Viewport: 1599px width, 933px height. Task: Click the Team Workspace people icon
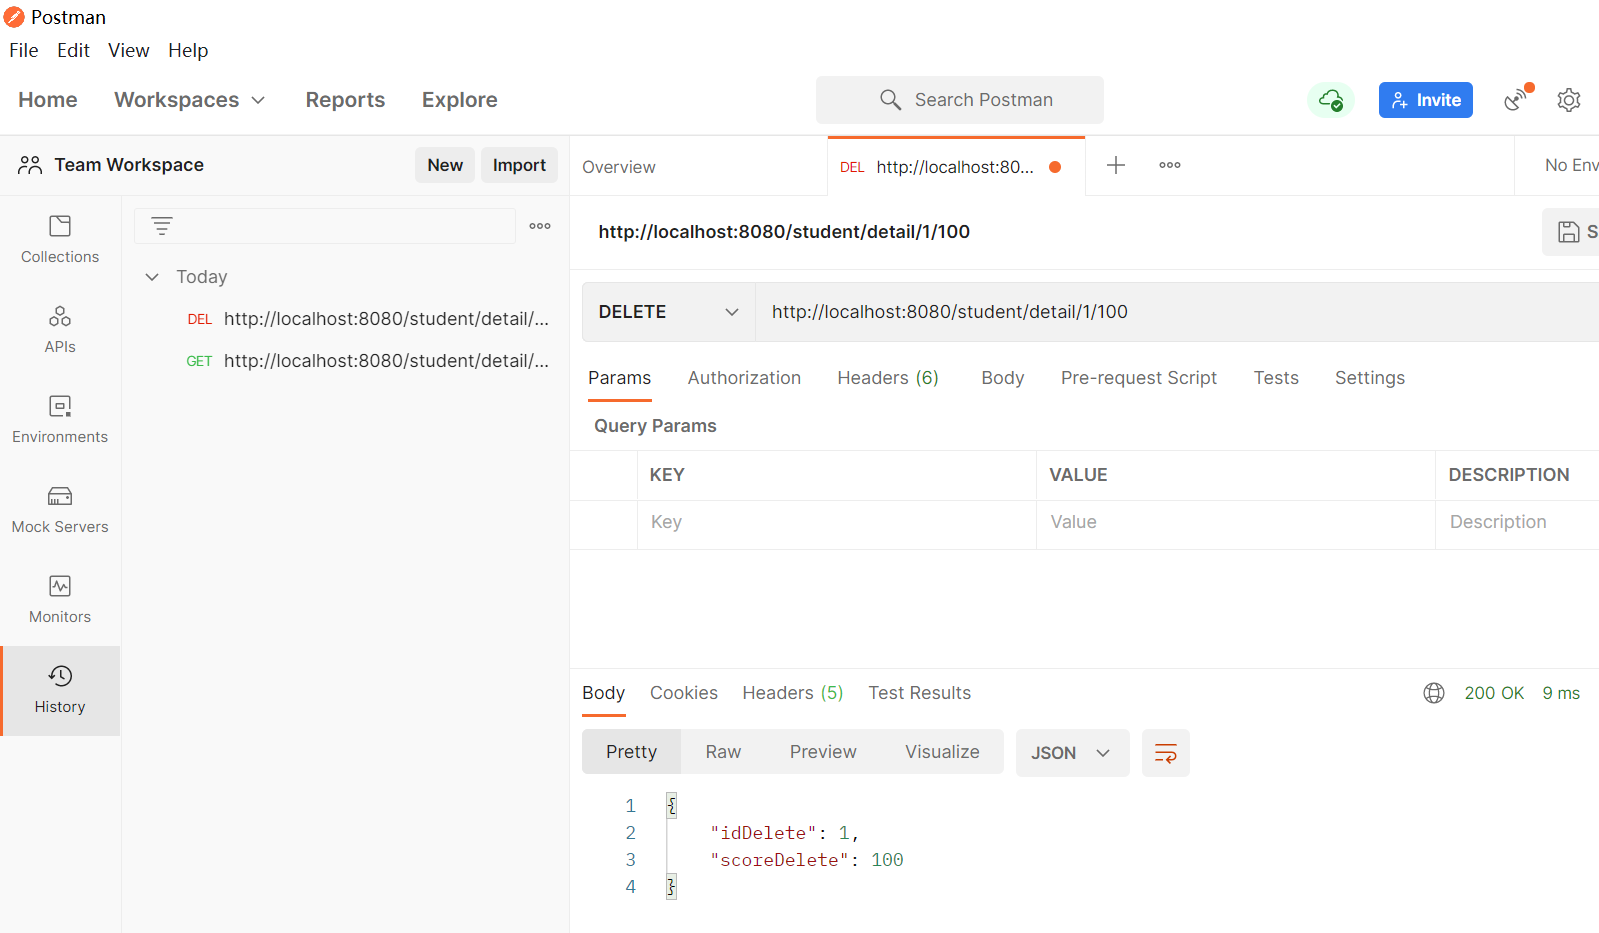pyautogui.click(x=30, y=165)
